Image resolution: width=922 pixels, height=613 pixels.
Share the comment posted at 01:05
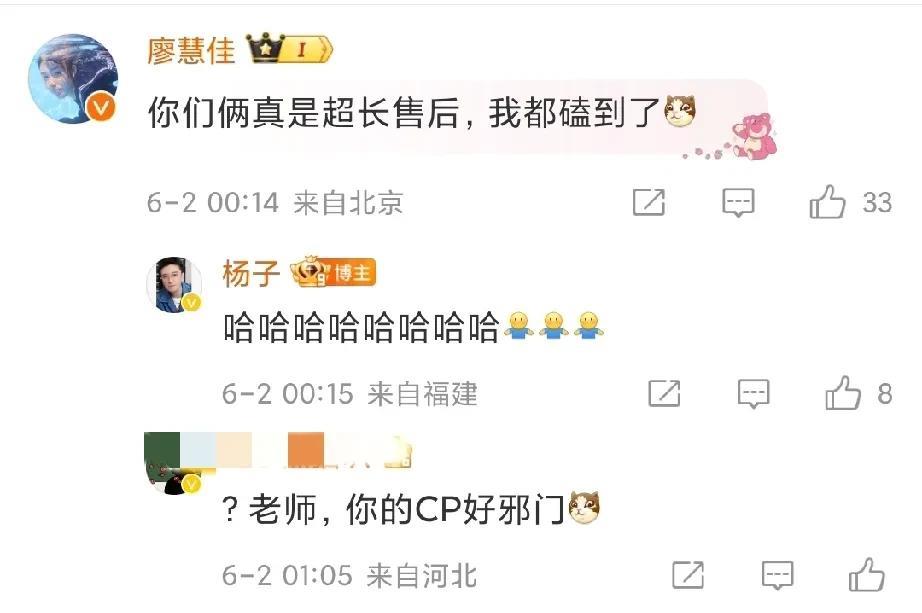[x=688, y=575]
